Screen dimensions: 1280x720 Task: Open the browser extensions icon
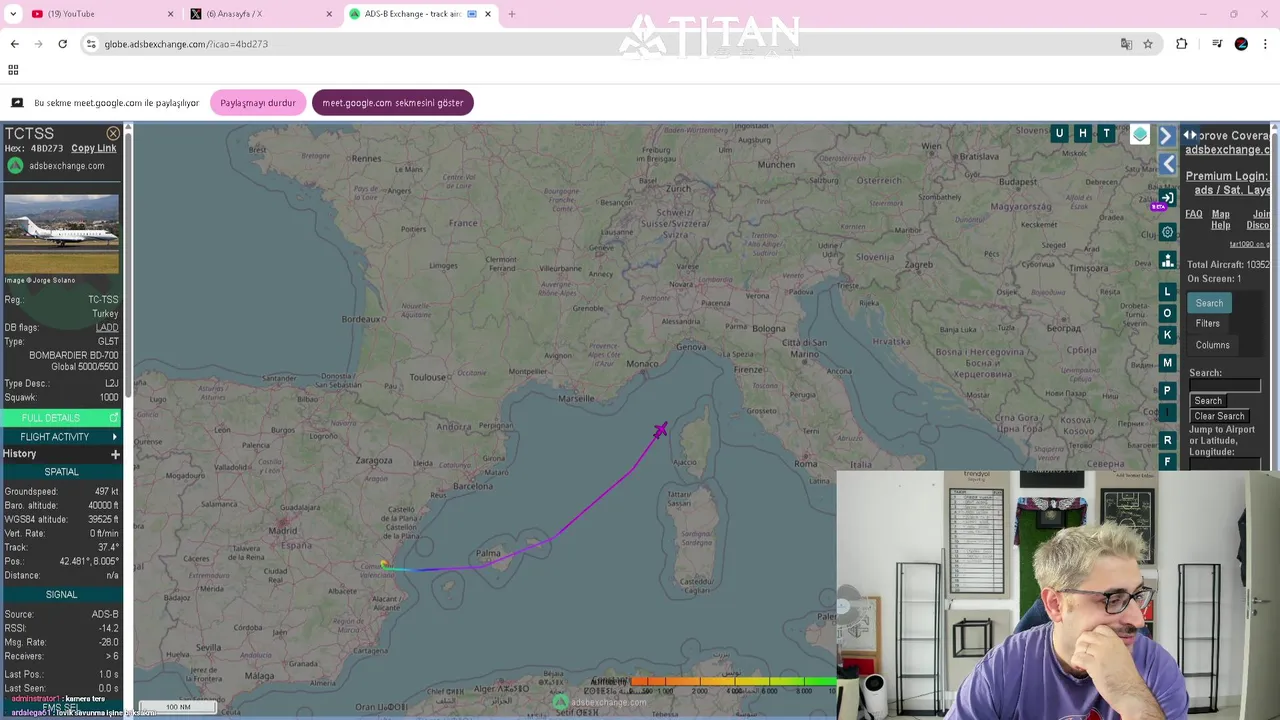tap(1181, 44)
